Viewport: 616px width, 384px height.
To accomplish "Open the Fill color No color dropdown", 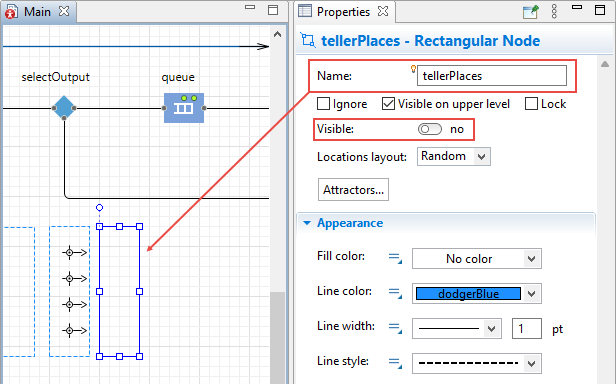I will [477, 259].
